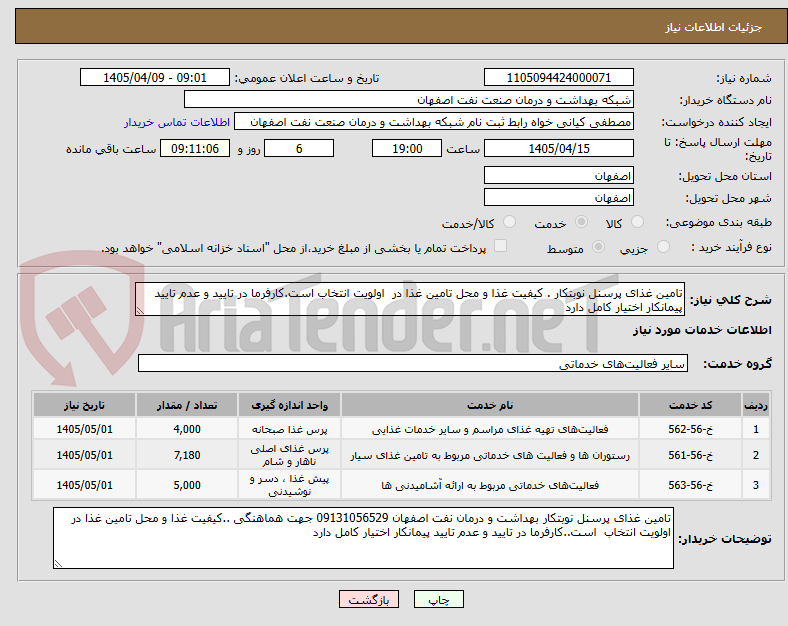The image size is (788, 626).
Task: Click the deadline time field 19:00
Action: (x=407, y=148)
